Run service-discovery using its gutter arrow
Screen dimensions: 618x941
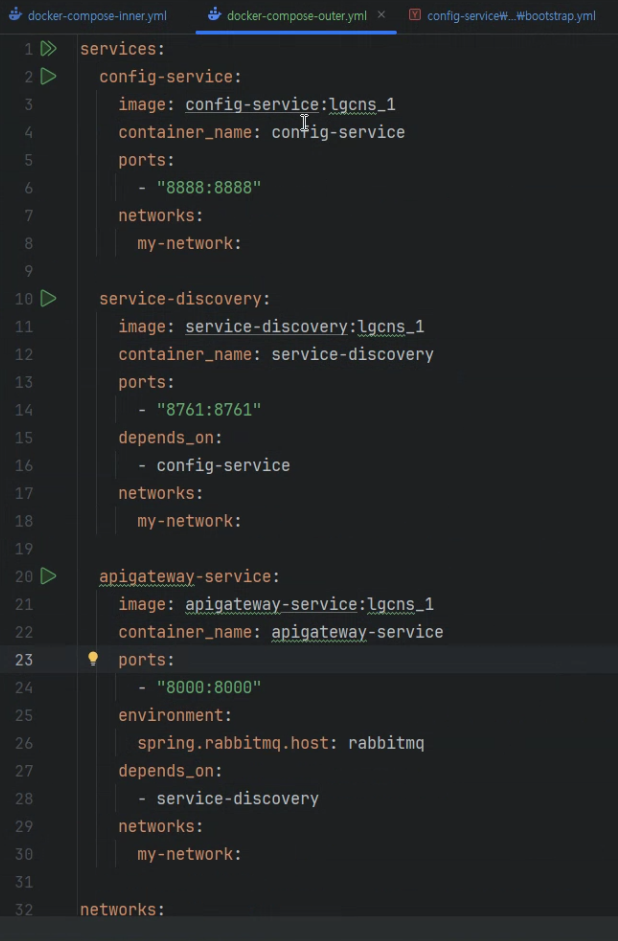[x=49, y=298]
